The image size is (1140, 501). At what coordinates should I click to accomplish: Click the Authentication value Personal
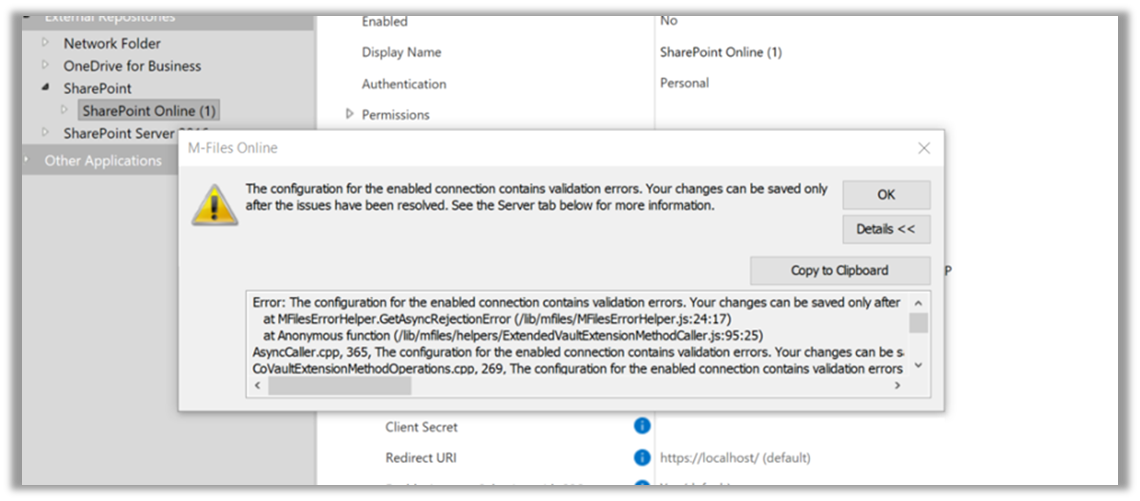pos(684,83)
